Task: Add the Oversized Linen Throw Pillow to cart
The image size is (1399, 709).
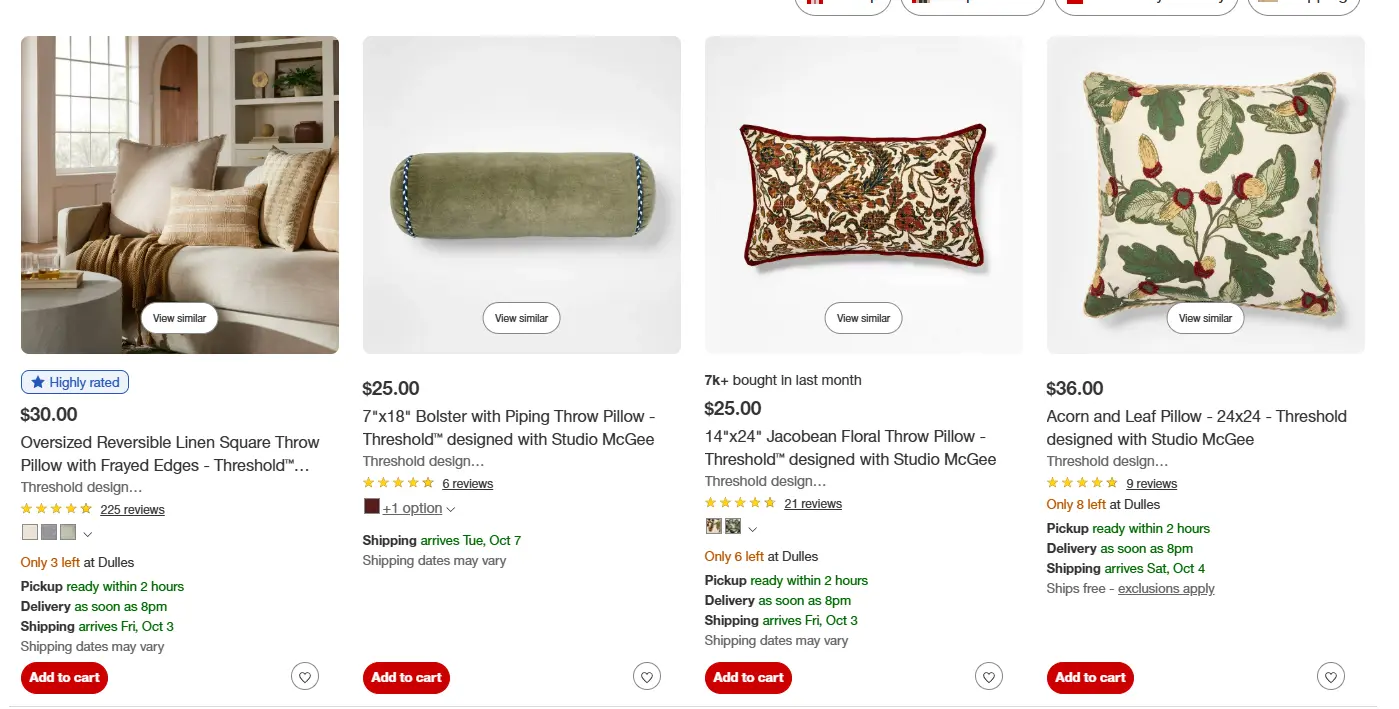Action: [64, 677]
